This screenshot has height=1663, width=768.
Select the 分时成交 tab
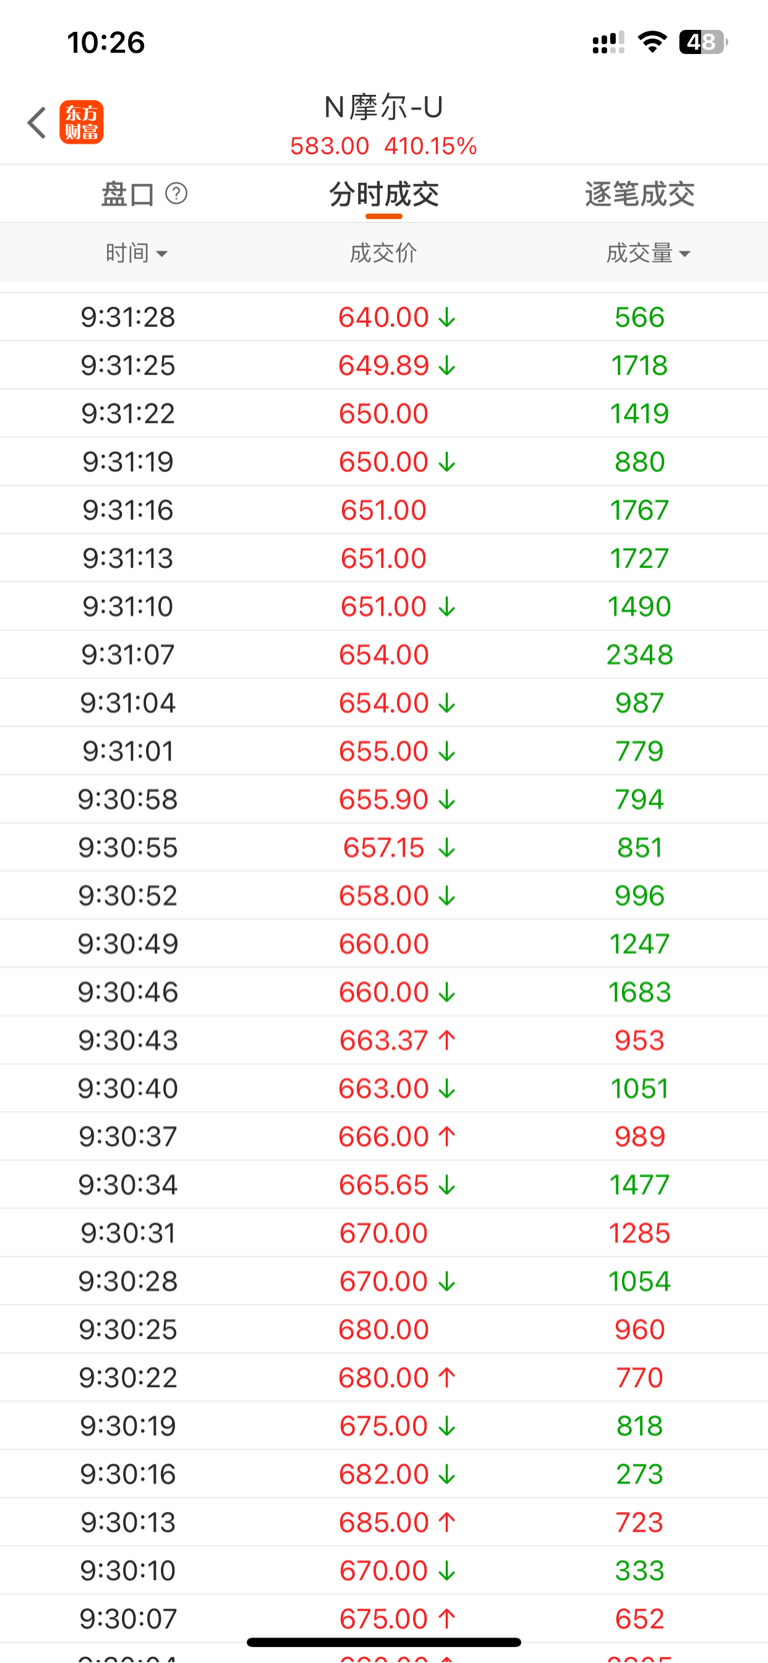coord(384,194)
